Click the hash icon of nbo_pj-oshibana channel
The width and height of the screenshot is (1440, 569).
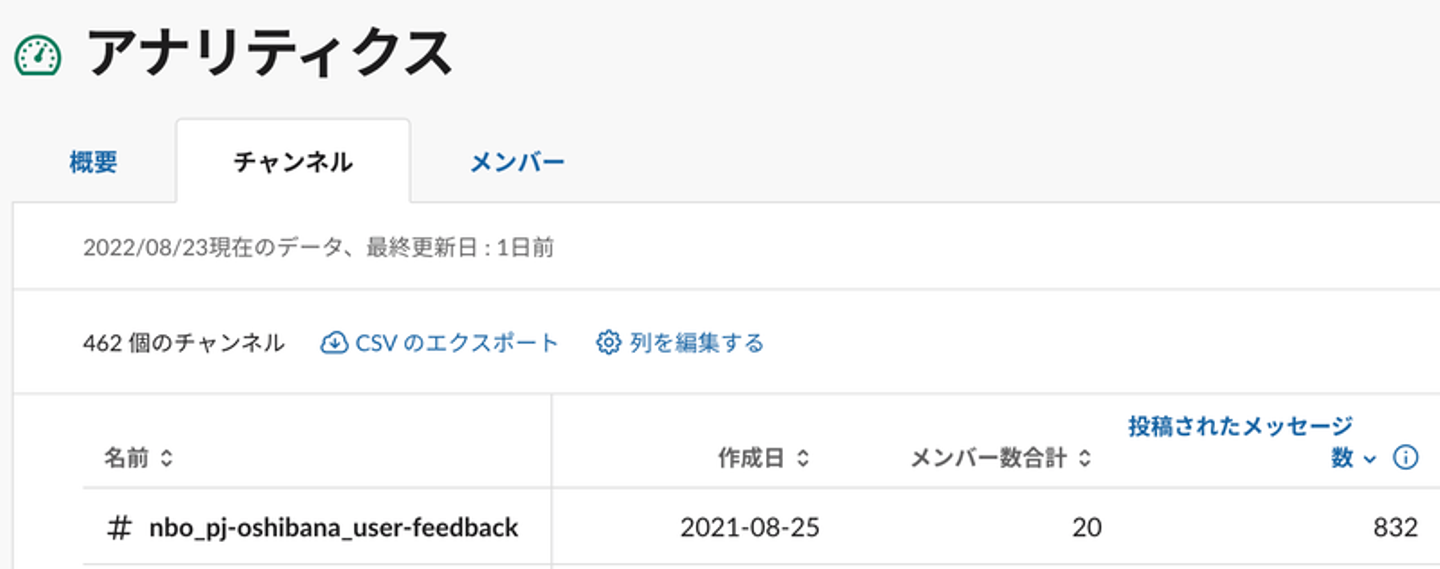point(119,528)
